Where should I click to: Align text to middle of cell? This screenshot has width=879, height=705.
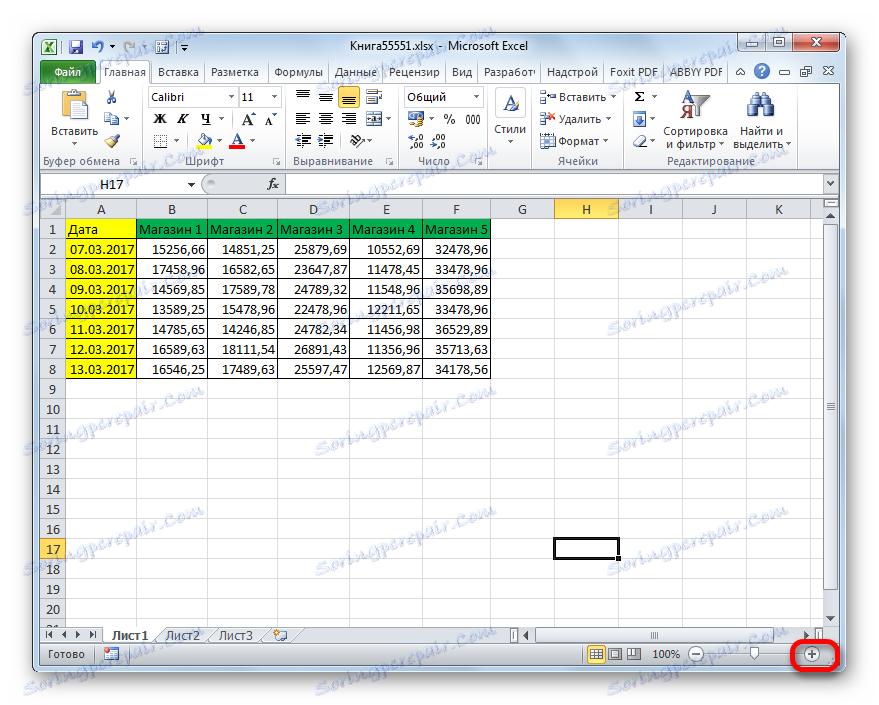(x=326, y=97)
